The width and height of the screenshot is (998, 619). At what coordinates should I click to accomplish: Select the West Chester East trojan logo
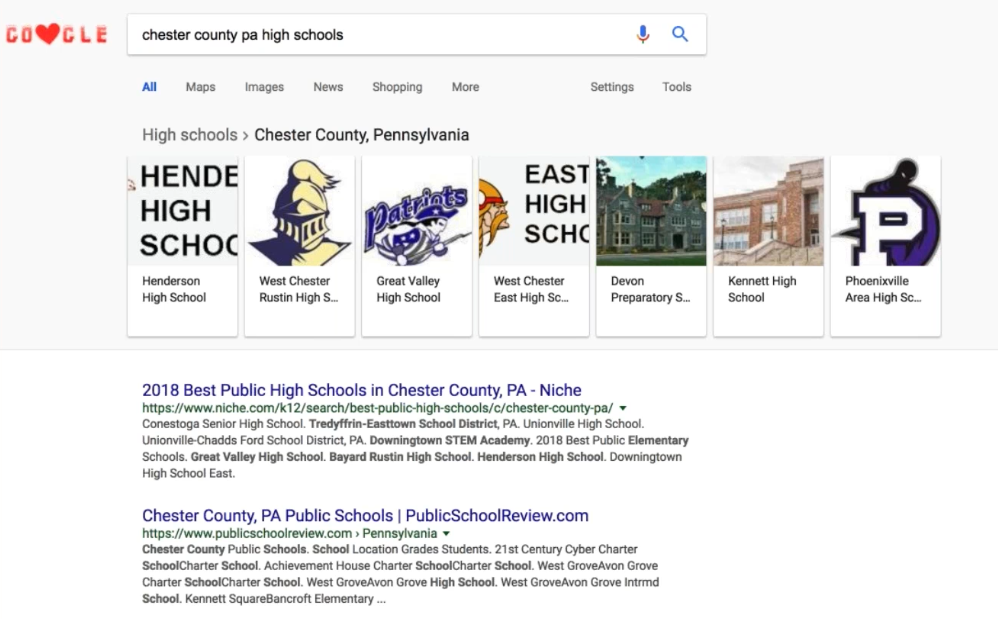pyautogui.click(x=533, y=211)
